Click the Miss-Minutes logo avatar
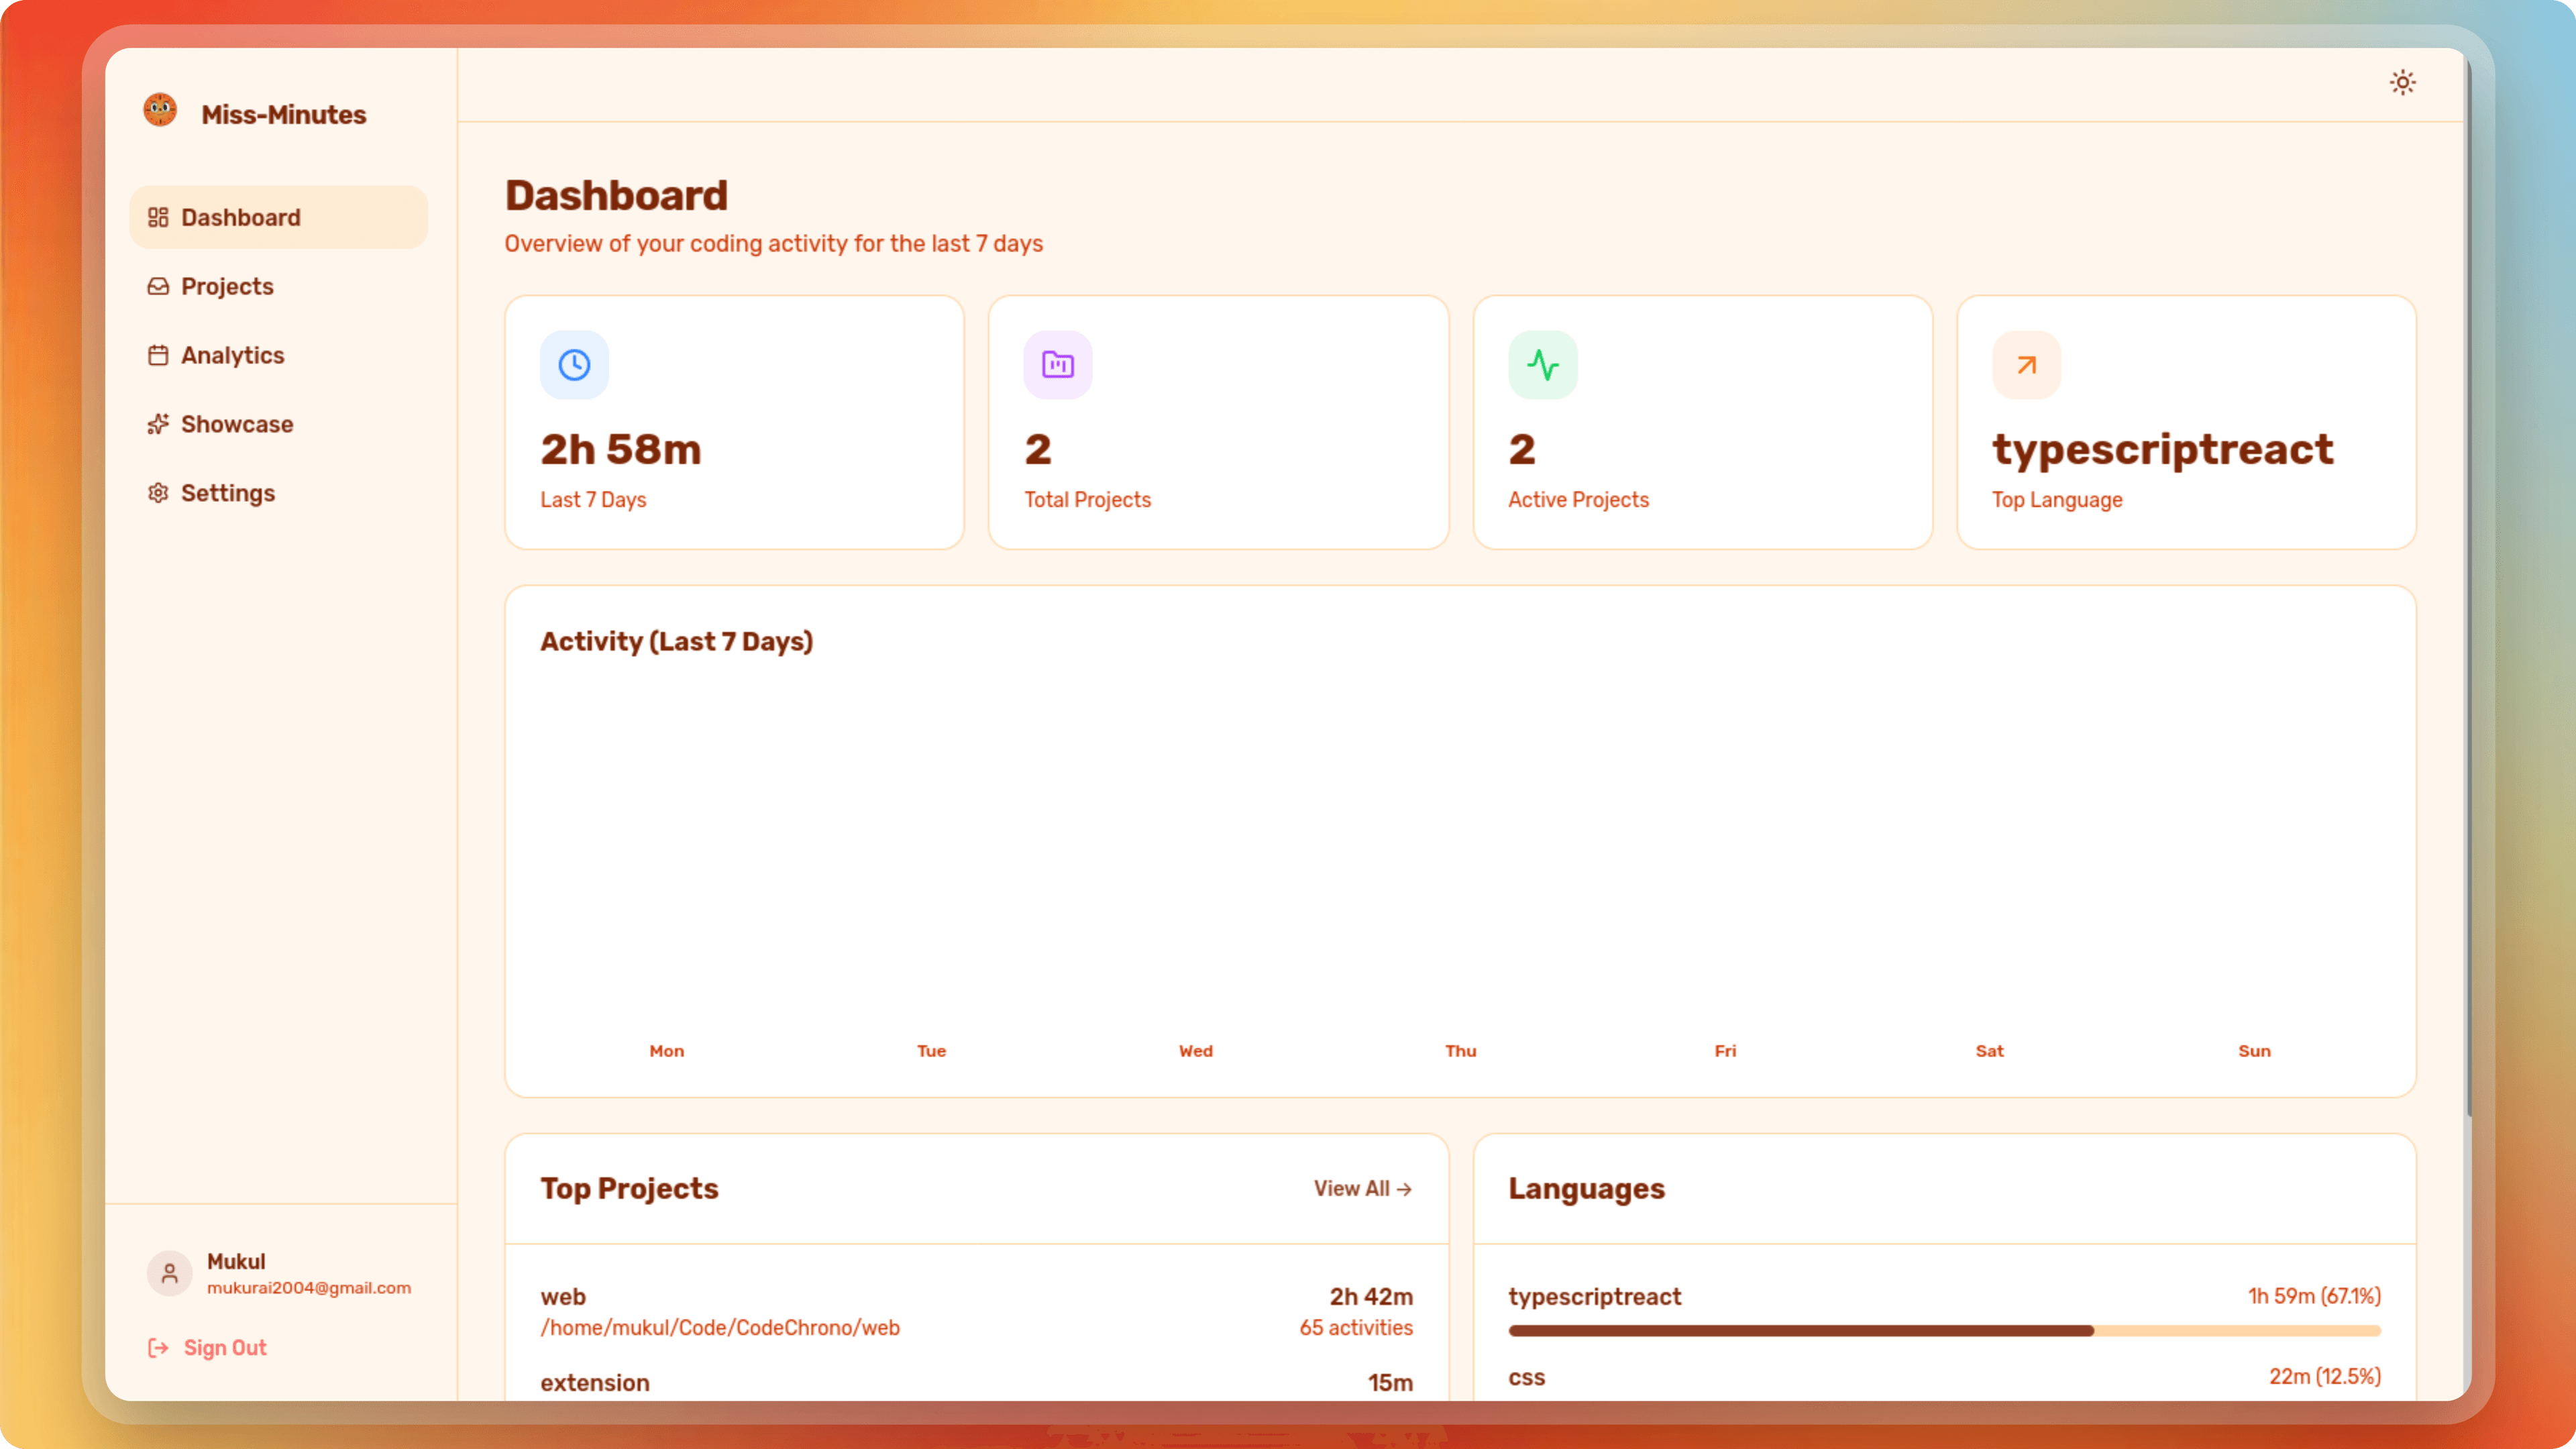 point(160,110)
